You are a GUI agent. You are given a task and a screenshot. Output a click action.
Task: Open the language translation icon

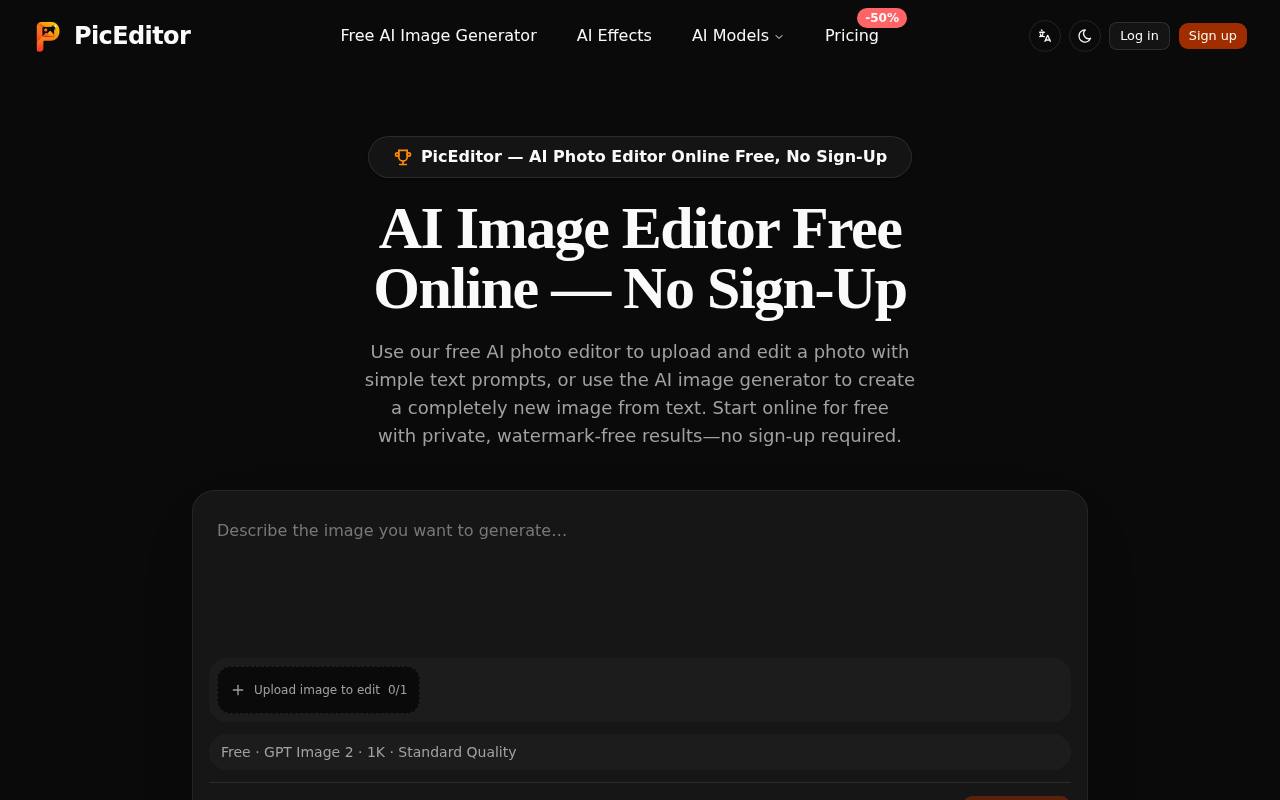click(x=1045, y=36)
